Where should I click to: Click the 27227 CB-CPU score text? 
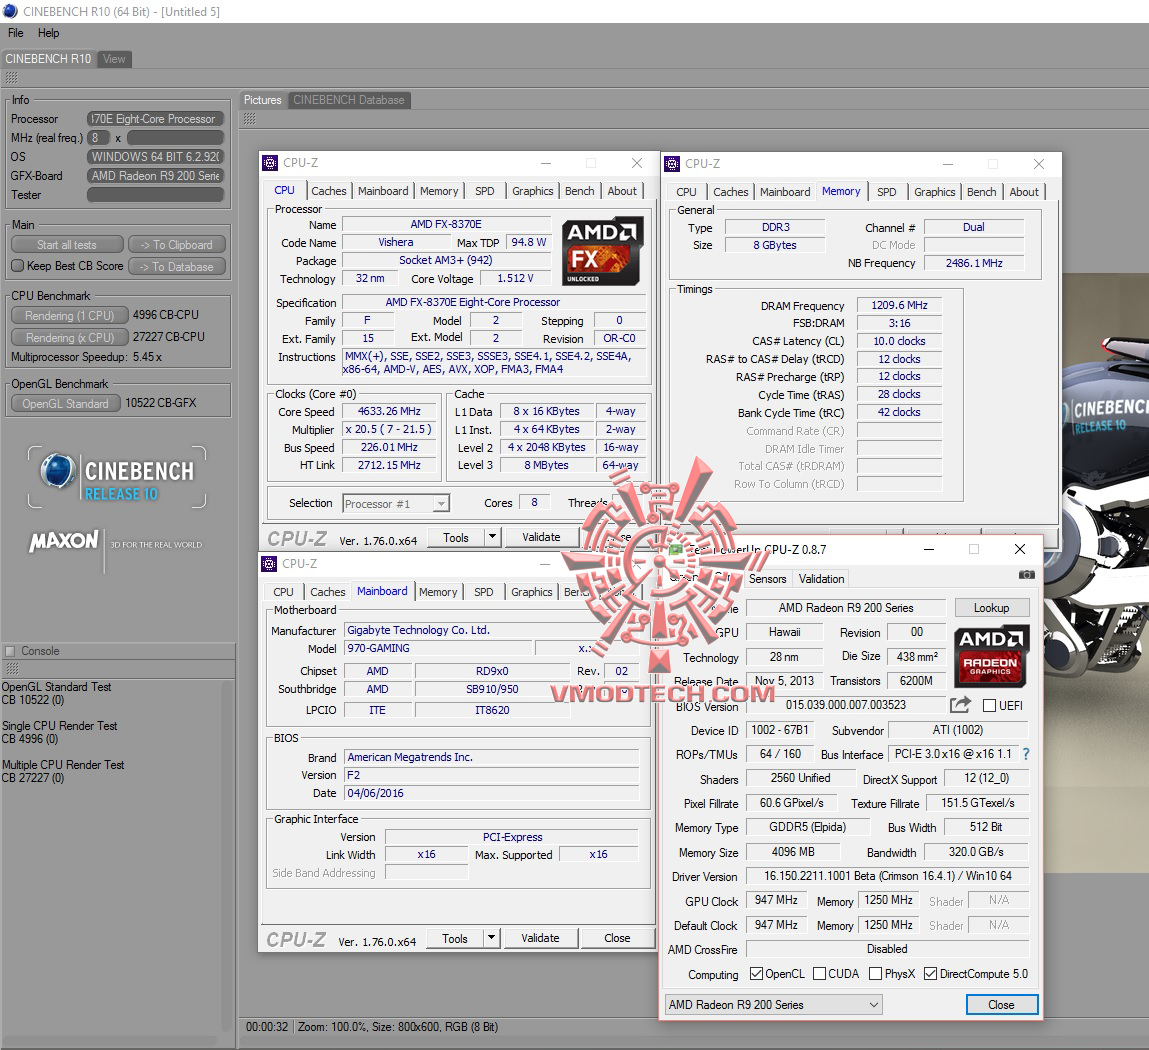(169, 336)
